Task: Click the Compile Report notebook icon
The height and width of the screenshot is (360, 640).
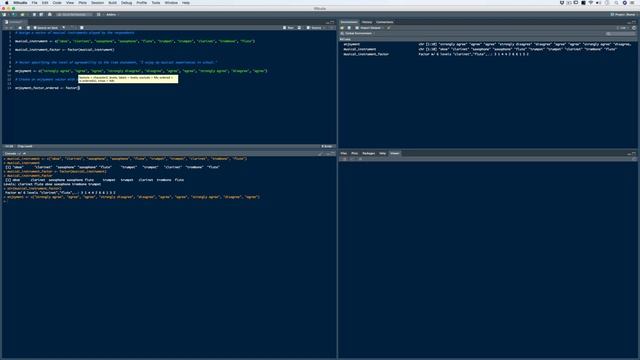Action: click(x=82, y=28)
